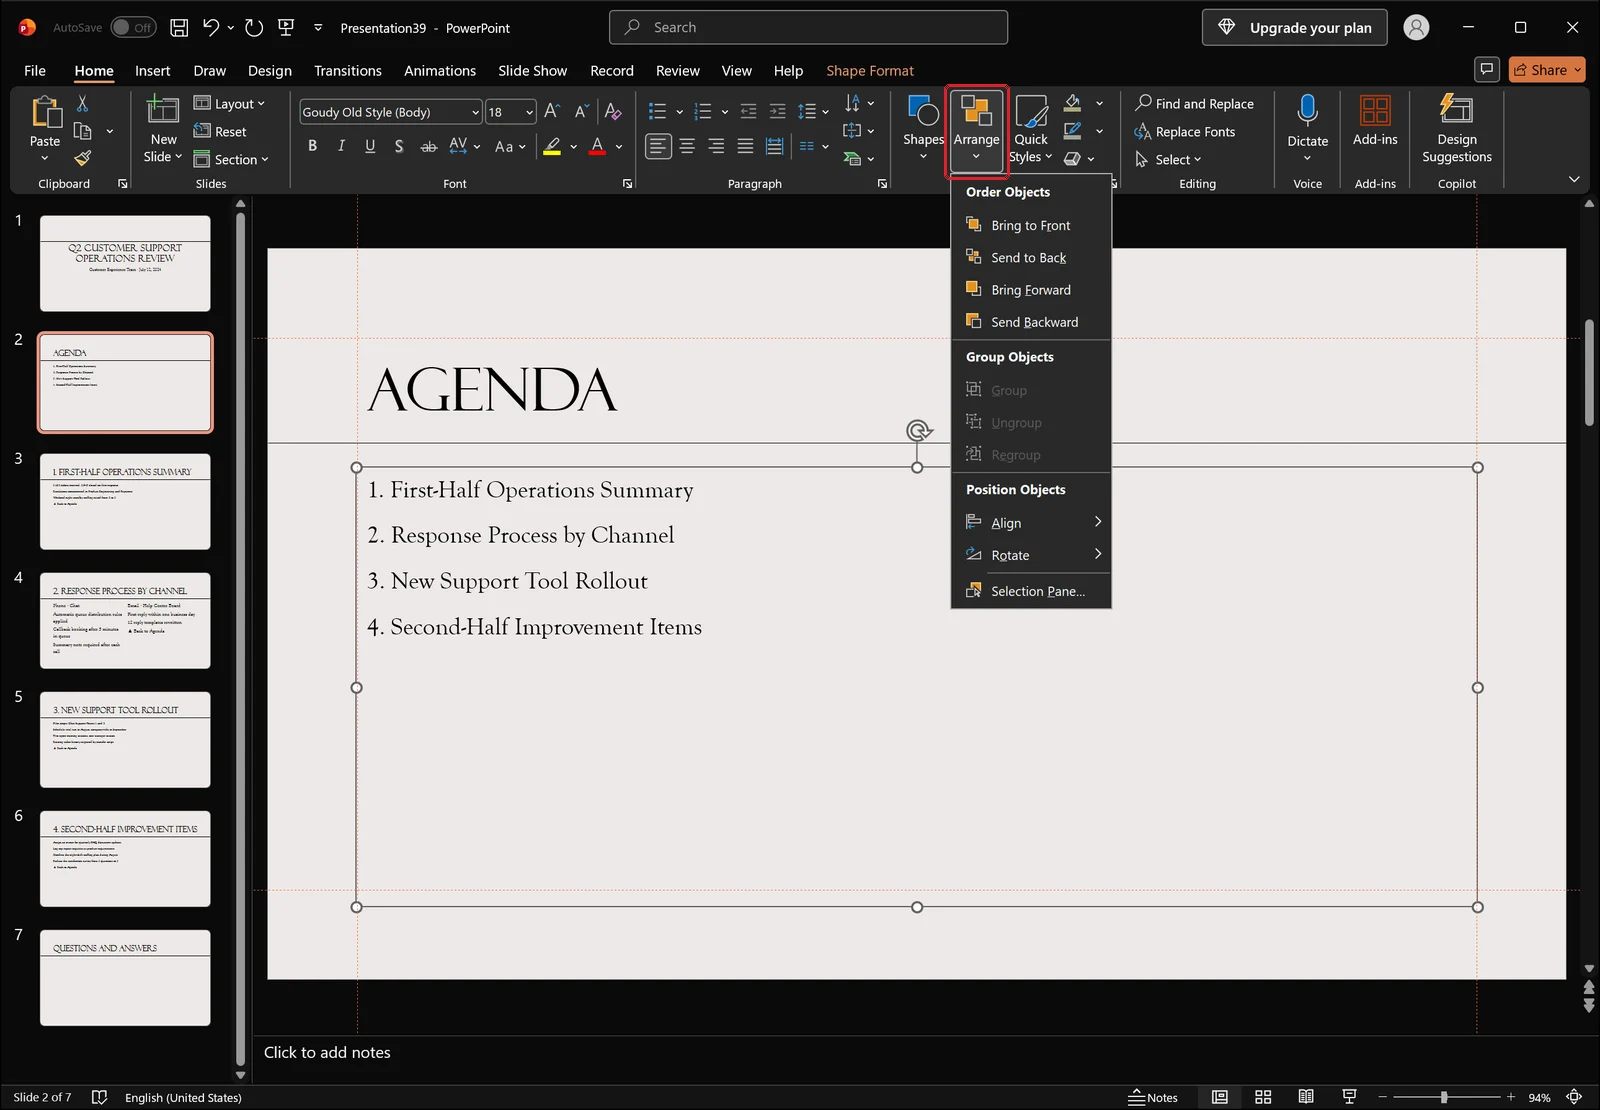Open the Shape Format tab

869,70
